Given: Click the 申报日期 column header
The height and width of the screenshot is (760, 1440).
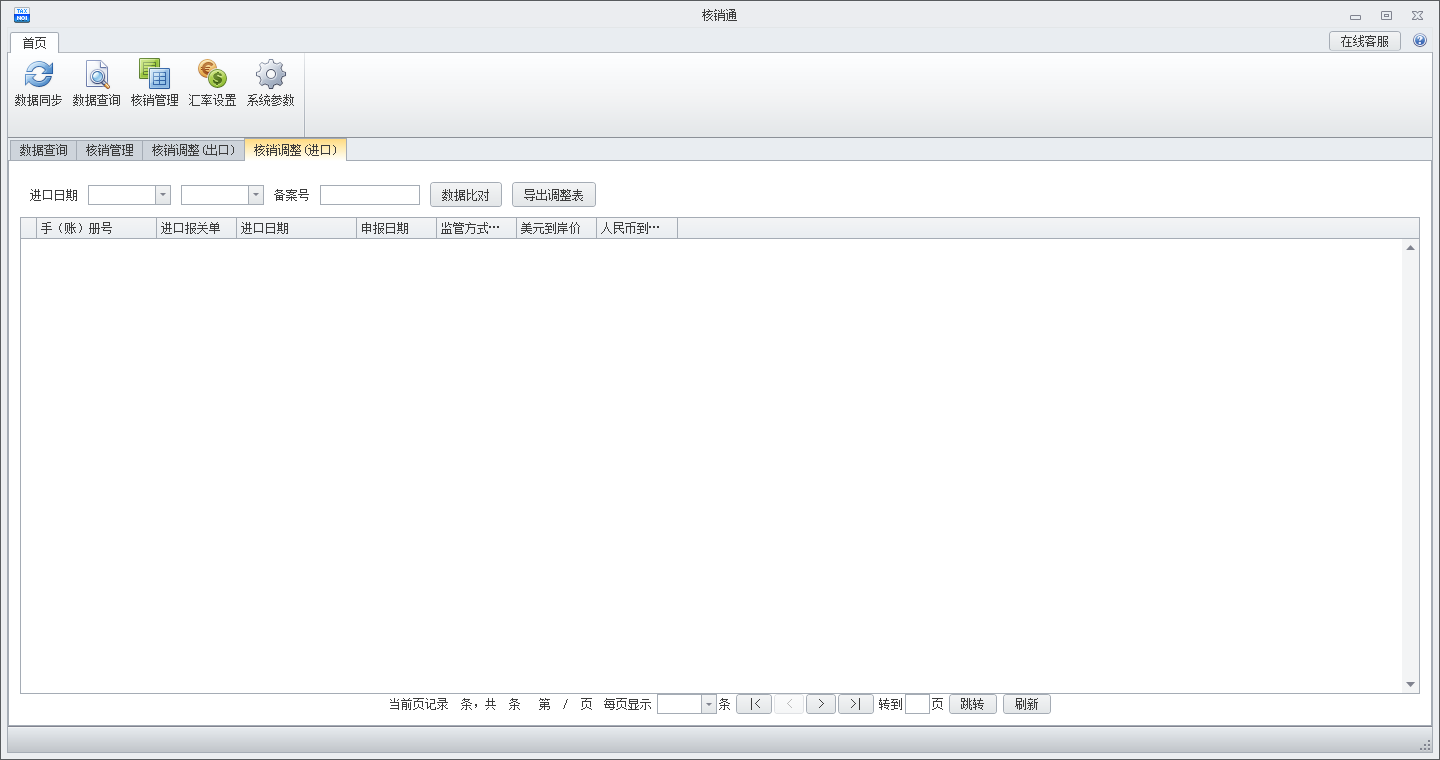Looking at the screenshot, I should 397,228.
